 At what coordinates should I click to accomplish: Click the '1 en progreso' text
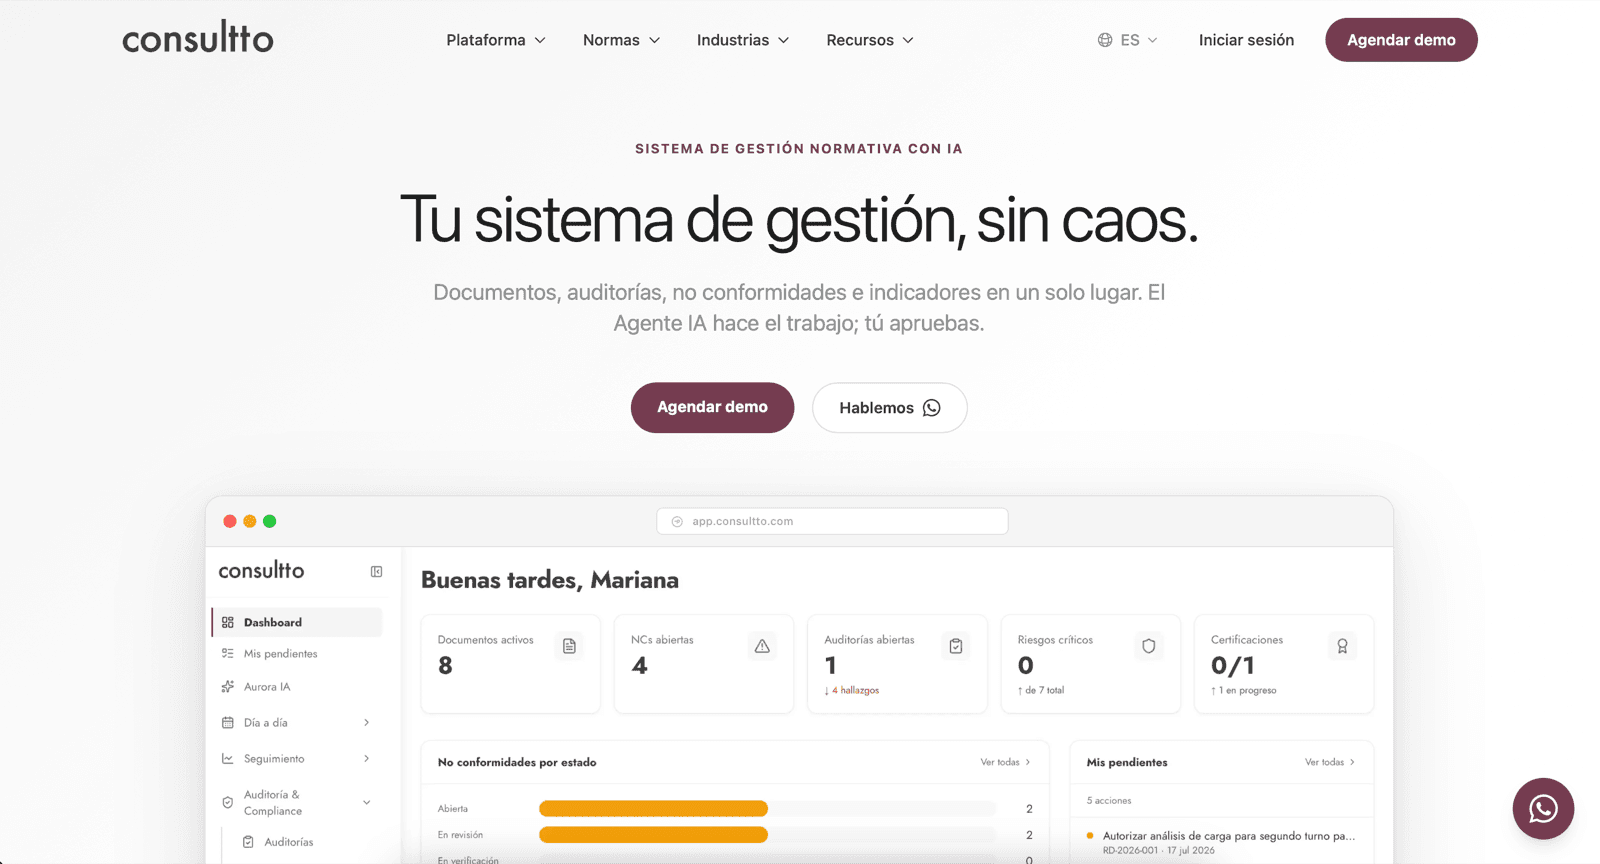tap(1247, 690)
